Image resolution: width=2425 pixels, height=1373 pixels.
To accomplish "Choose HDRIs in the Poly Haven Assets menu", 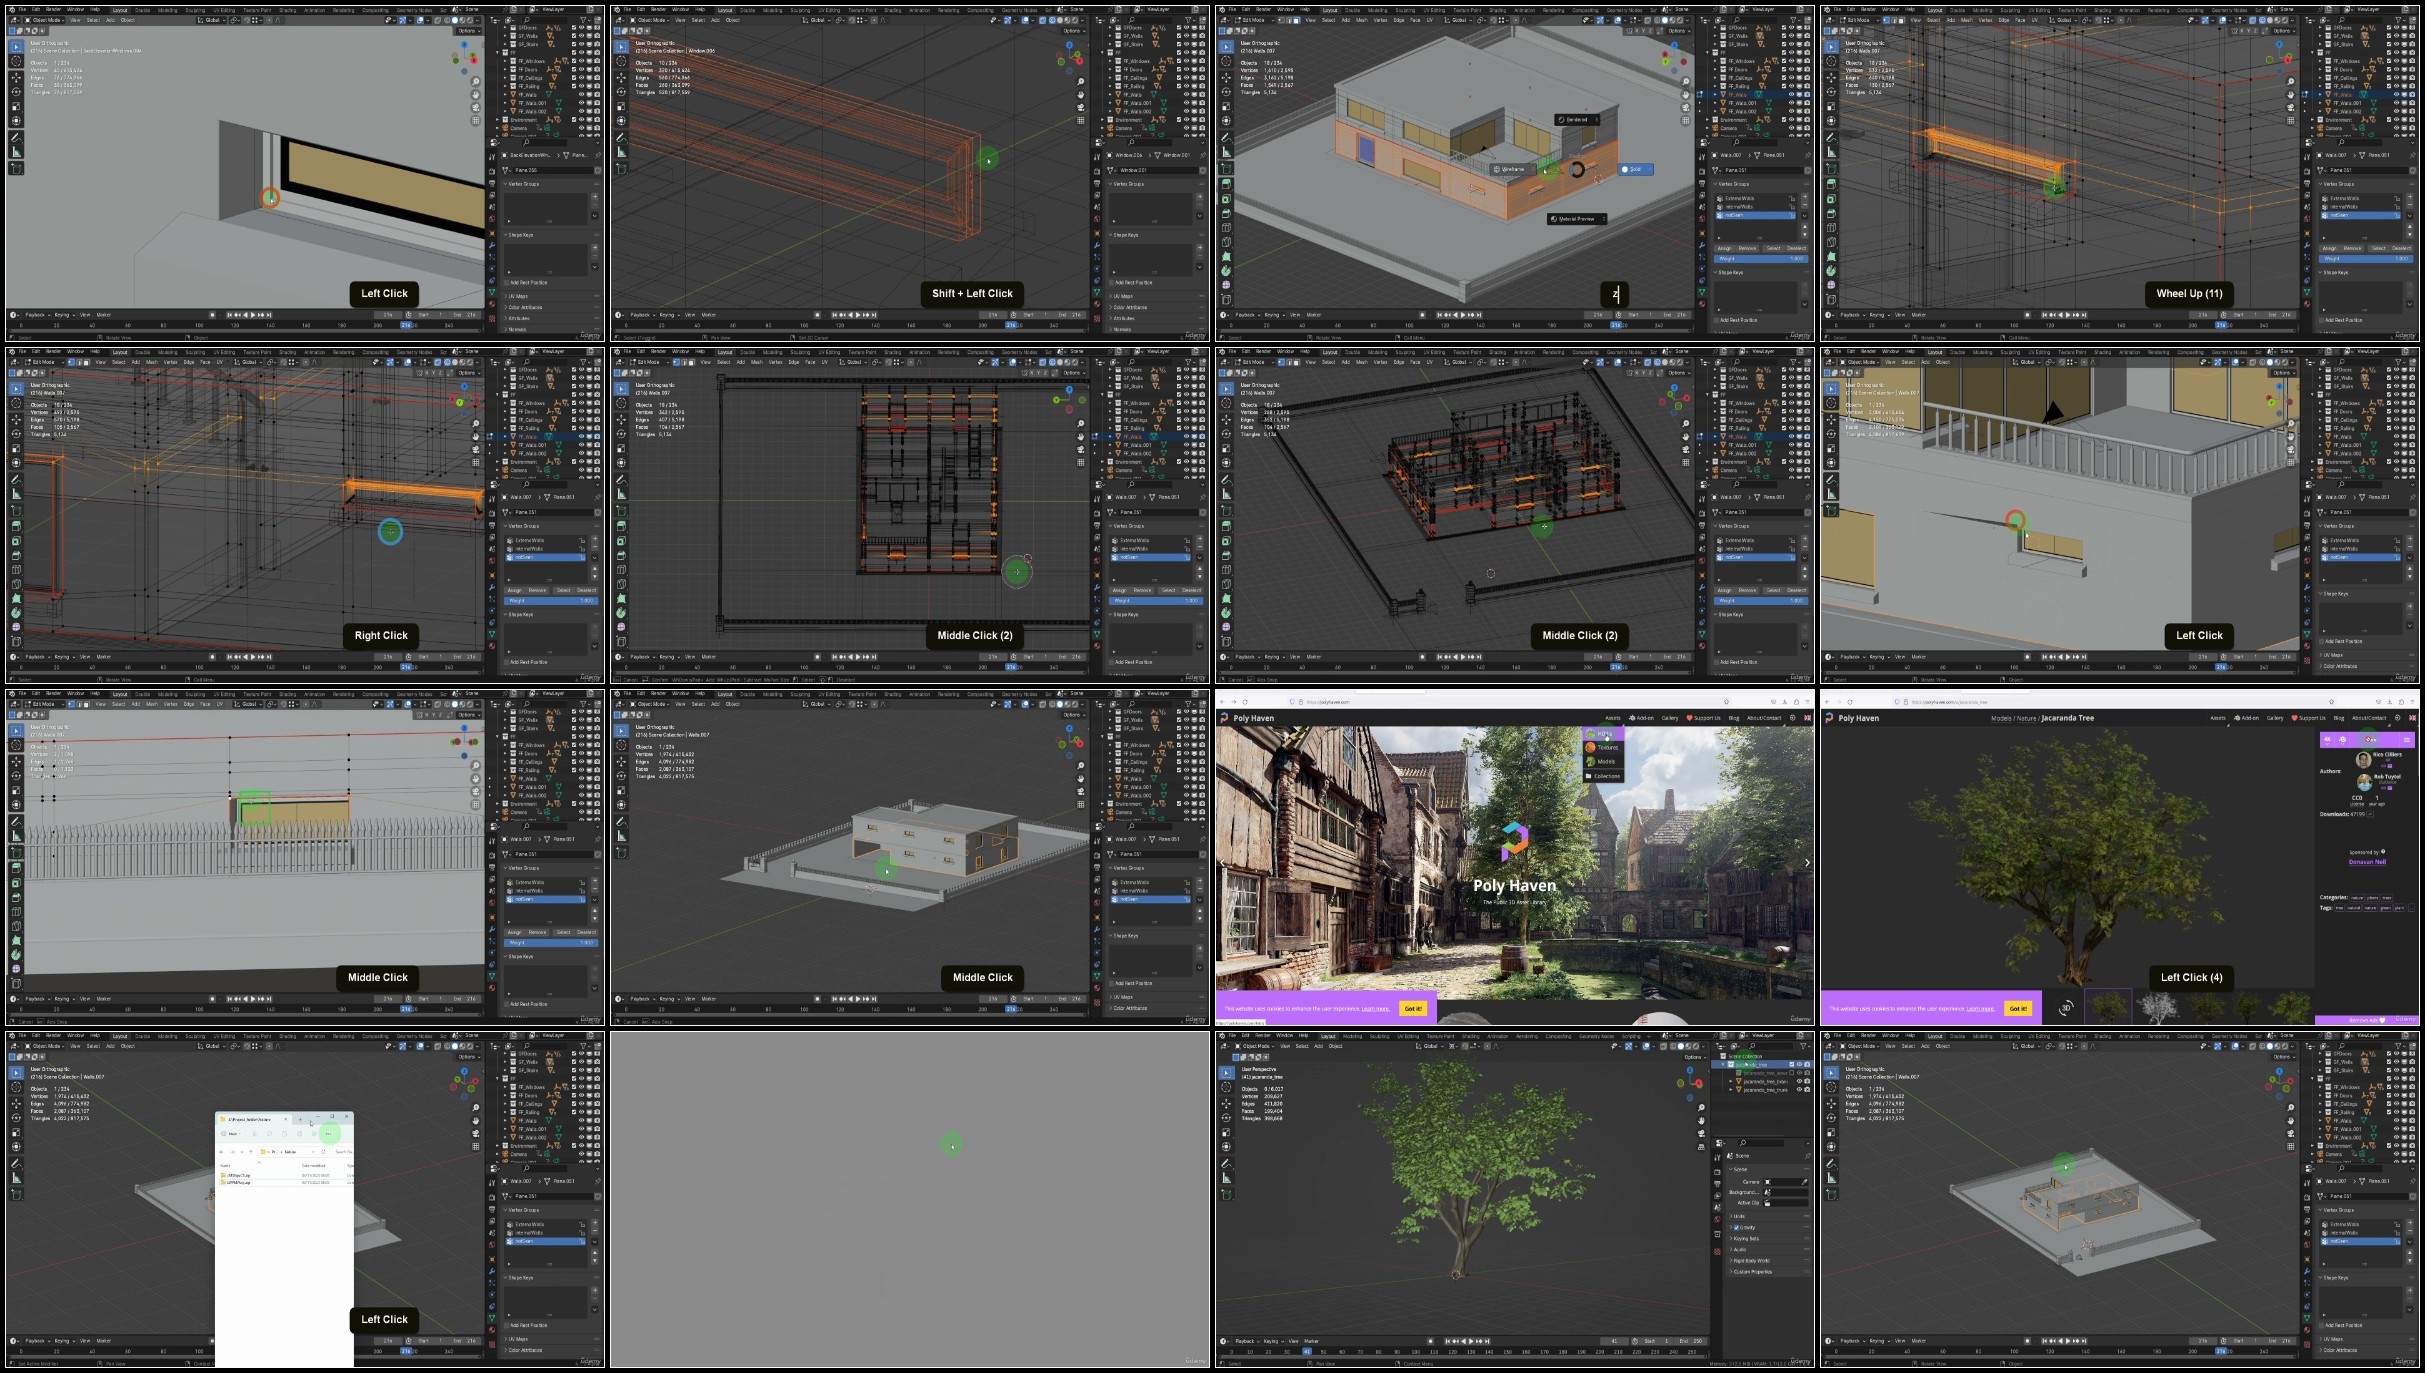I will click(1602, 733).
